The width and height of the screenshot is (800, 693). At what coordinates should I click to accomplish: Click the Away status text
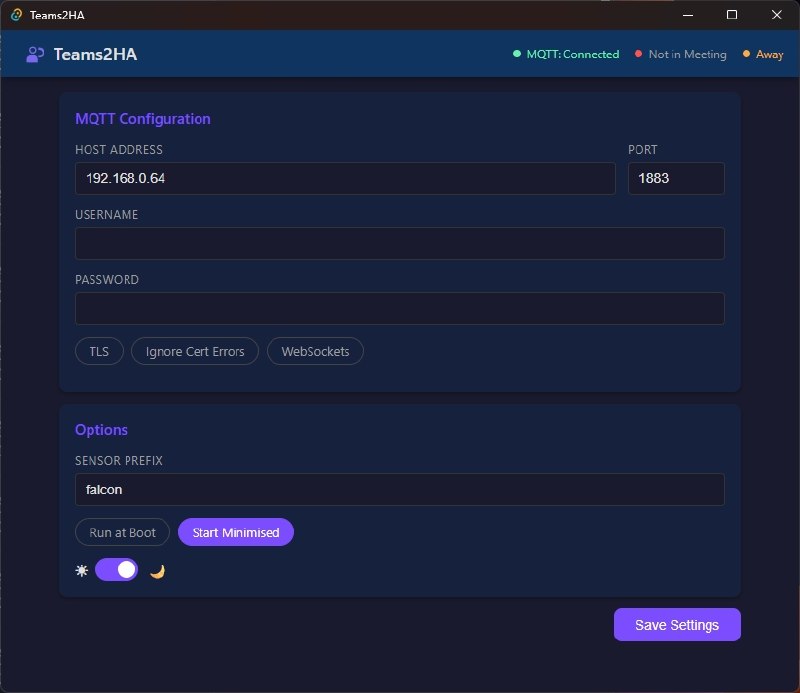pos(769,54)
